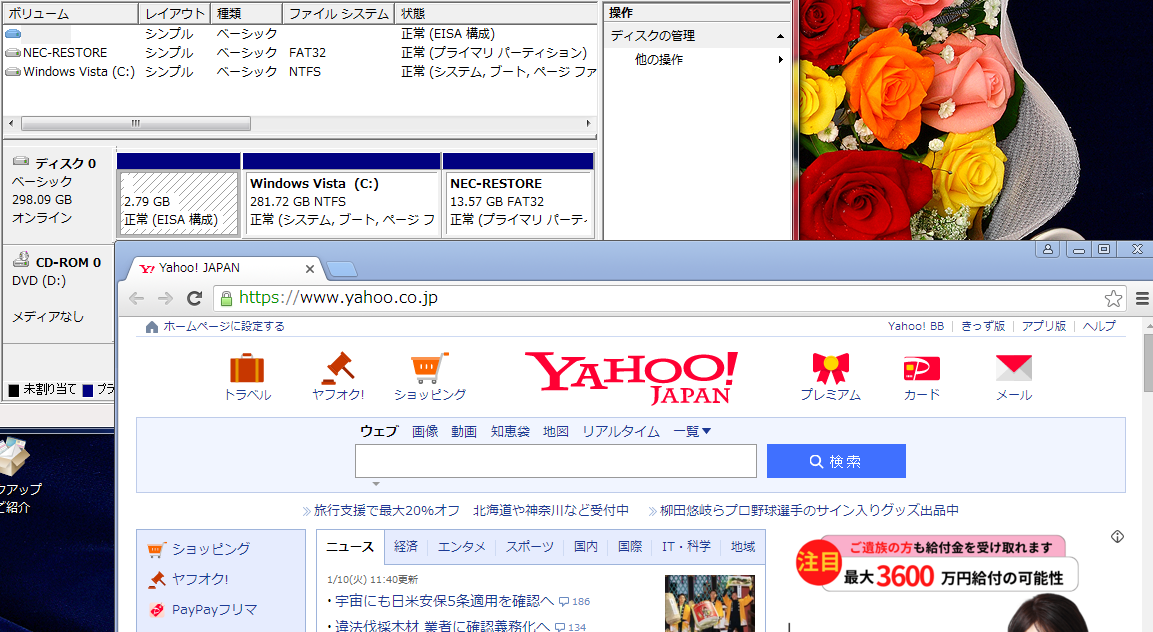Collapse the ディスクの管理 actions section
Image resolution: width=1153 pixels, height=632 pixels.
click(x=780, y=35)
